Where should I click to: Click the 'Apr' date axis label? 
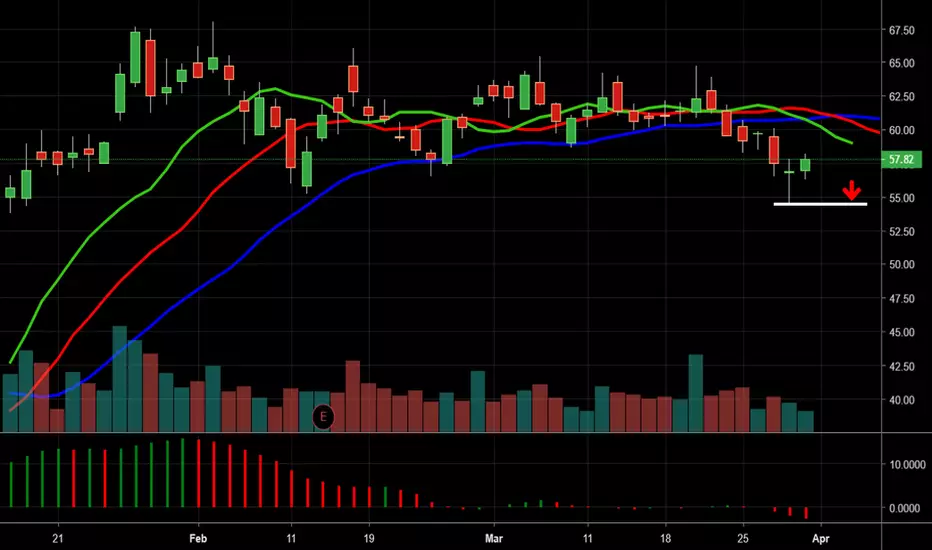[821, 539]
